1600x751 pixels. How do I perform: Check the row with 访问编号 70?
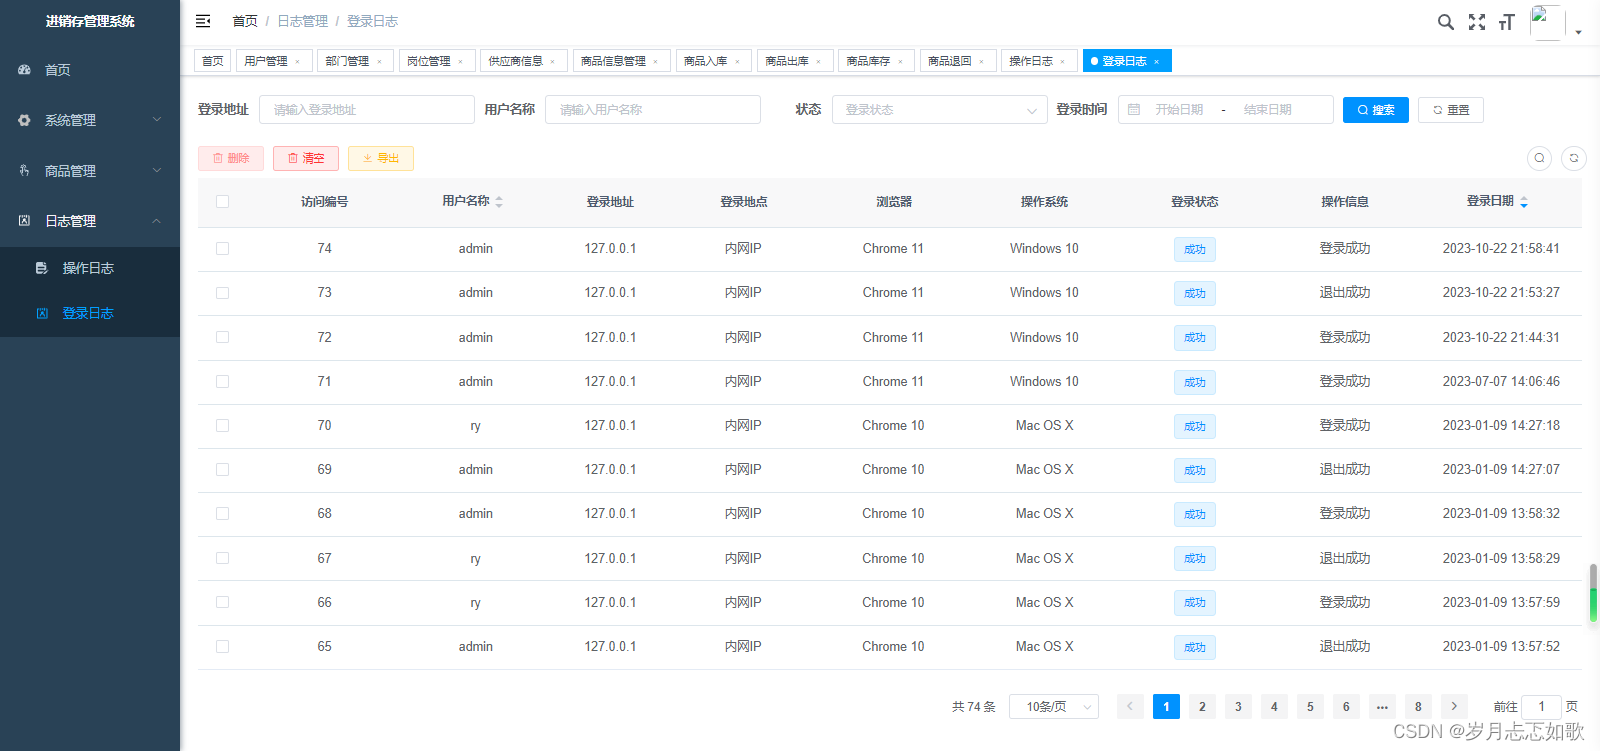222,426
